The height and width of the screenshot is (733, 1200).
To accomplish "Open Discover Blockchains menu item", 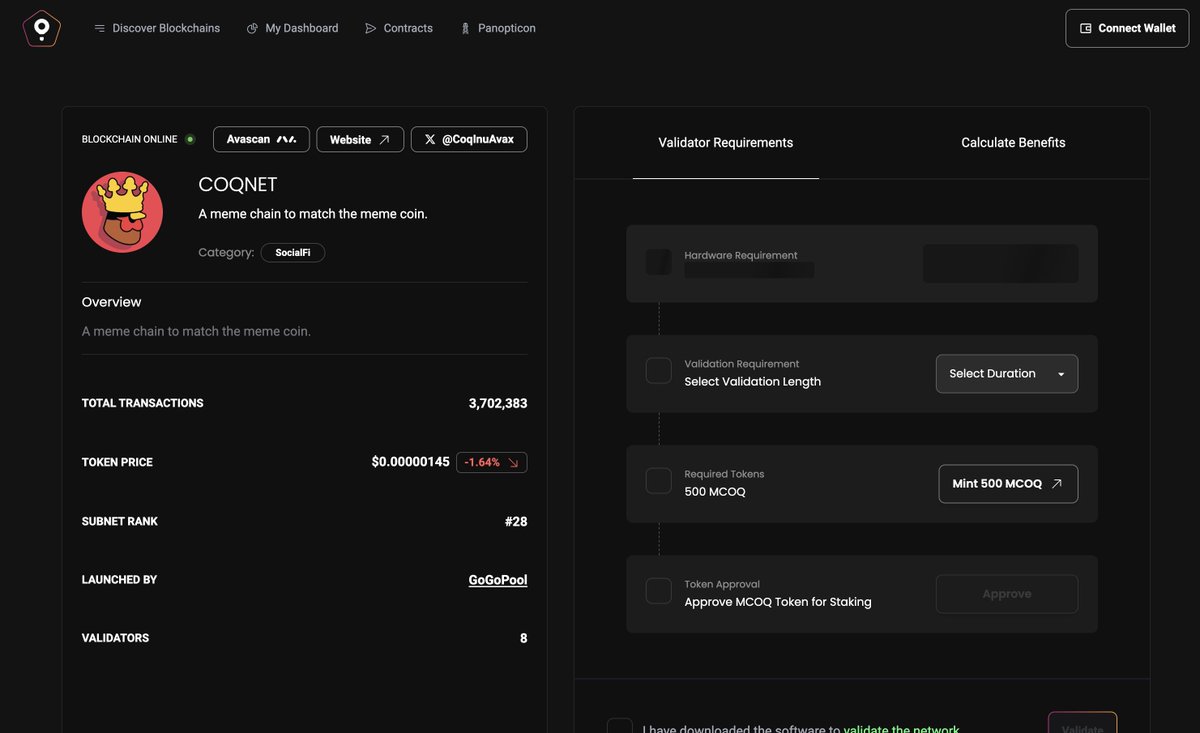I will (157, 28).
